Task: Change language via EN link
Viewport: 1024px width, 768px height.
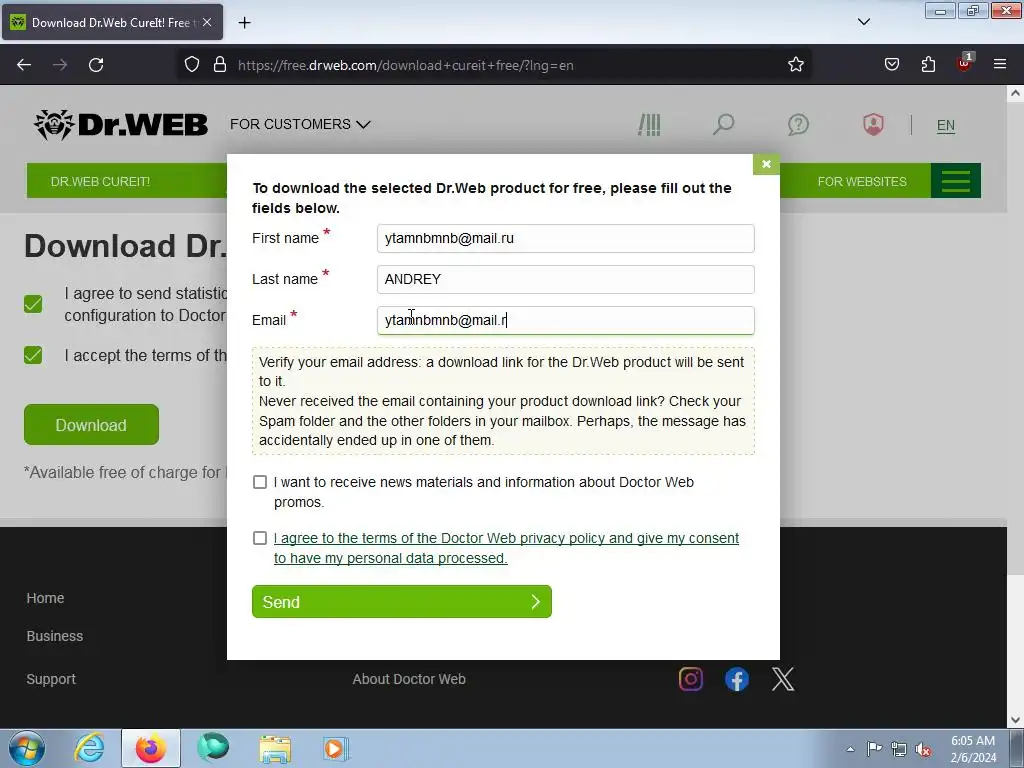Action: pos(946,125)
